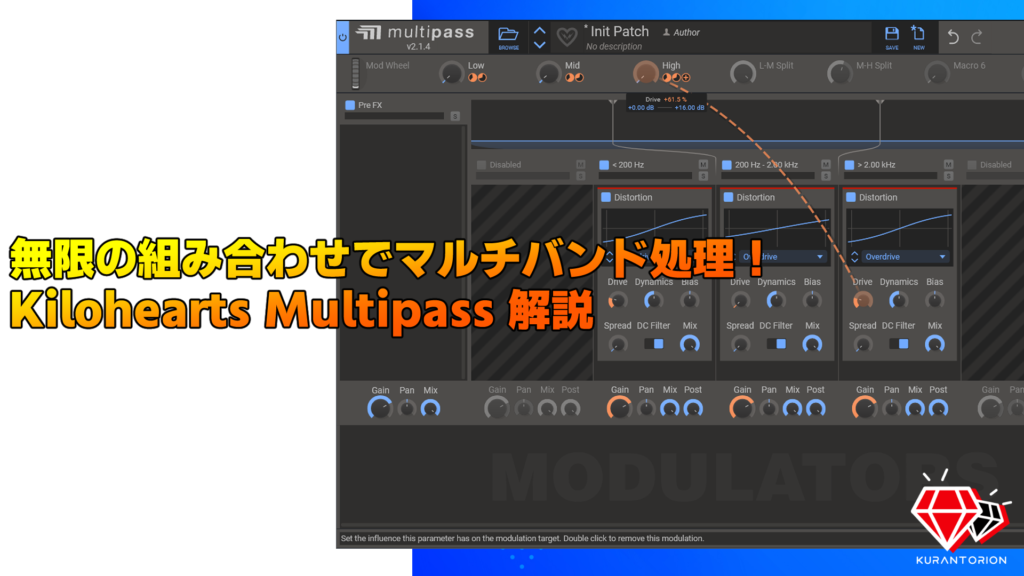Click the Mod Wheel slider
This screenshot has width=1024, height=576.
click(356, 73)
